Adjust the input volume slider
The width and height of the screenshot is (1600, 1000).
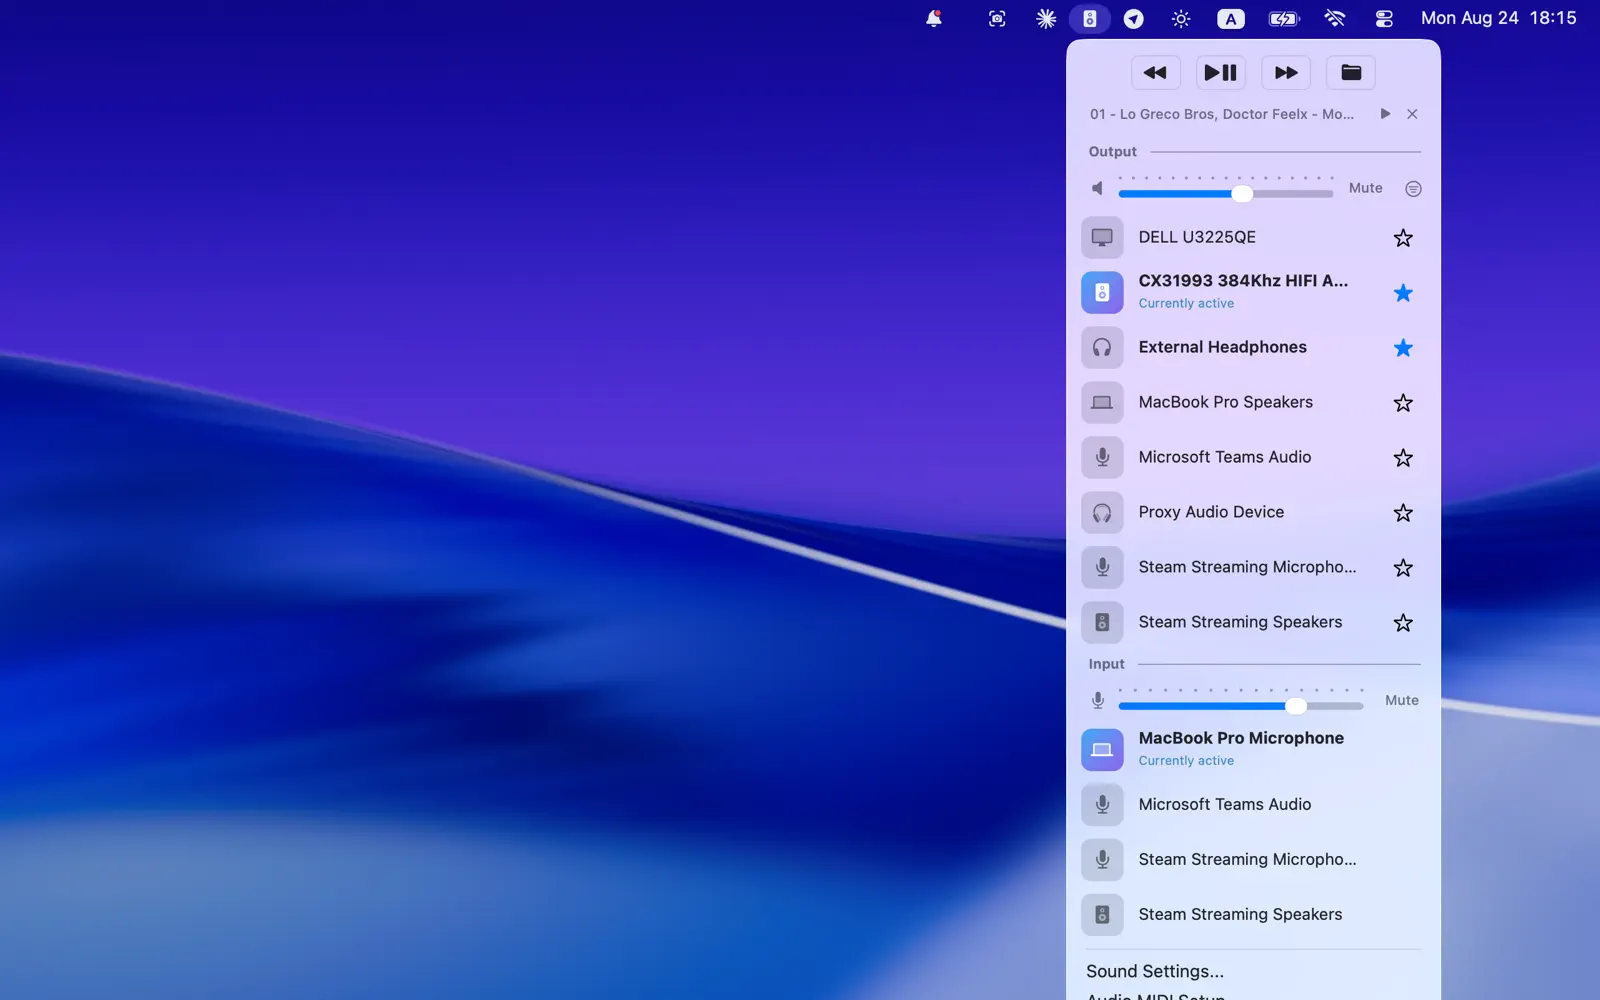1240,706
